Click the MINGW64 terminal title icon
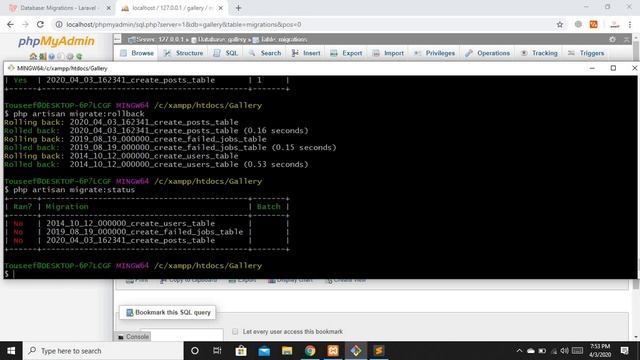This screenshot has width=640, height=360. (11, 68)
